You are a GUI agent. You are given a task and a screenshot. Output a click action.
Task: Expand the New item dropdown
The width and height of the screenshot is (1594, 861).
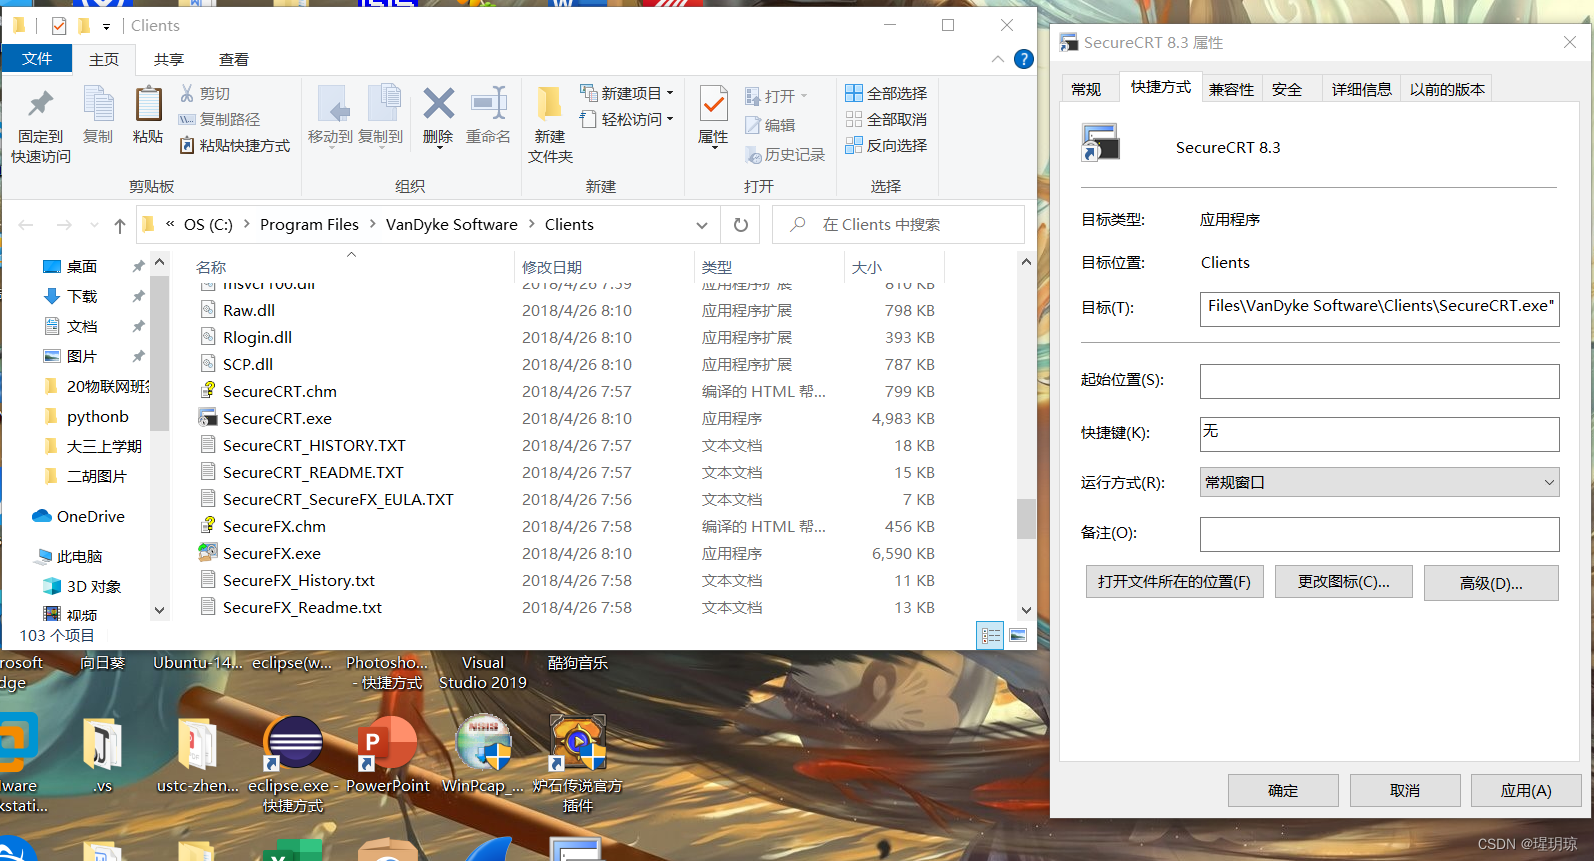[x=670, y=93]
